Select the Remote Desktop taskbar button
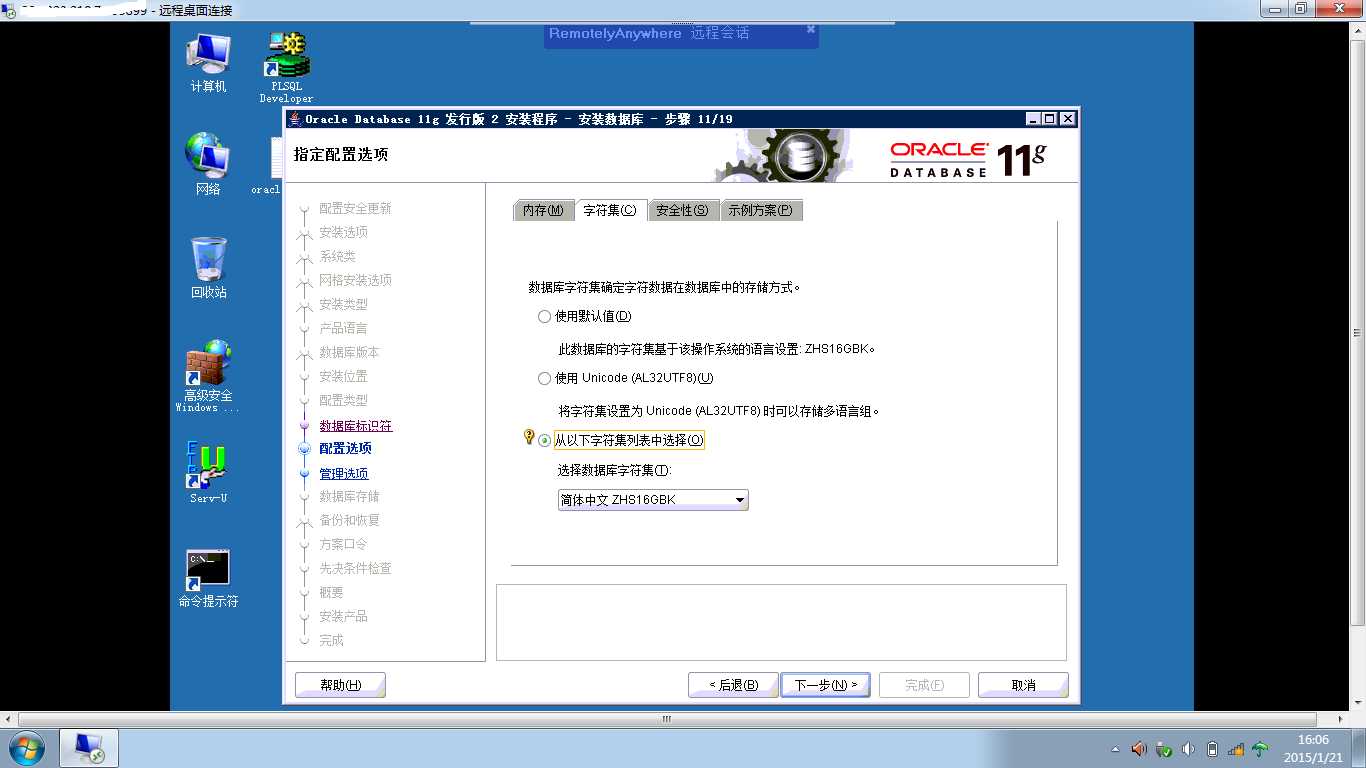This screenshot has width=1366, height=768. (89, 748)
